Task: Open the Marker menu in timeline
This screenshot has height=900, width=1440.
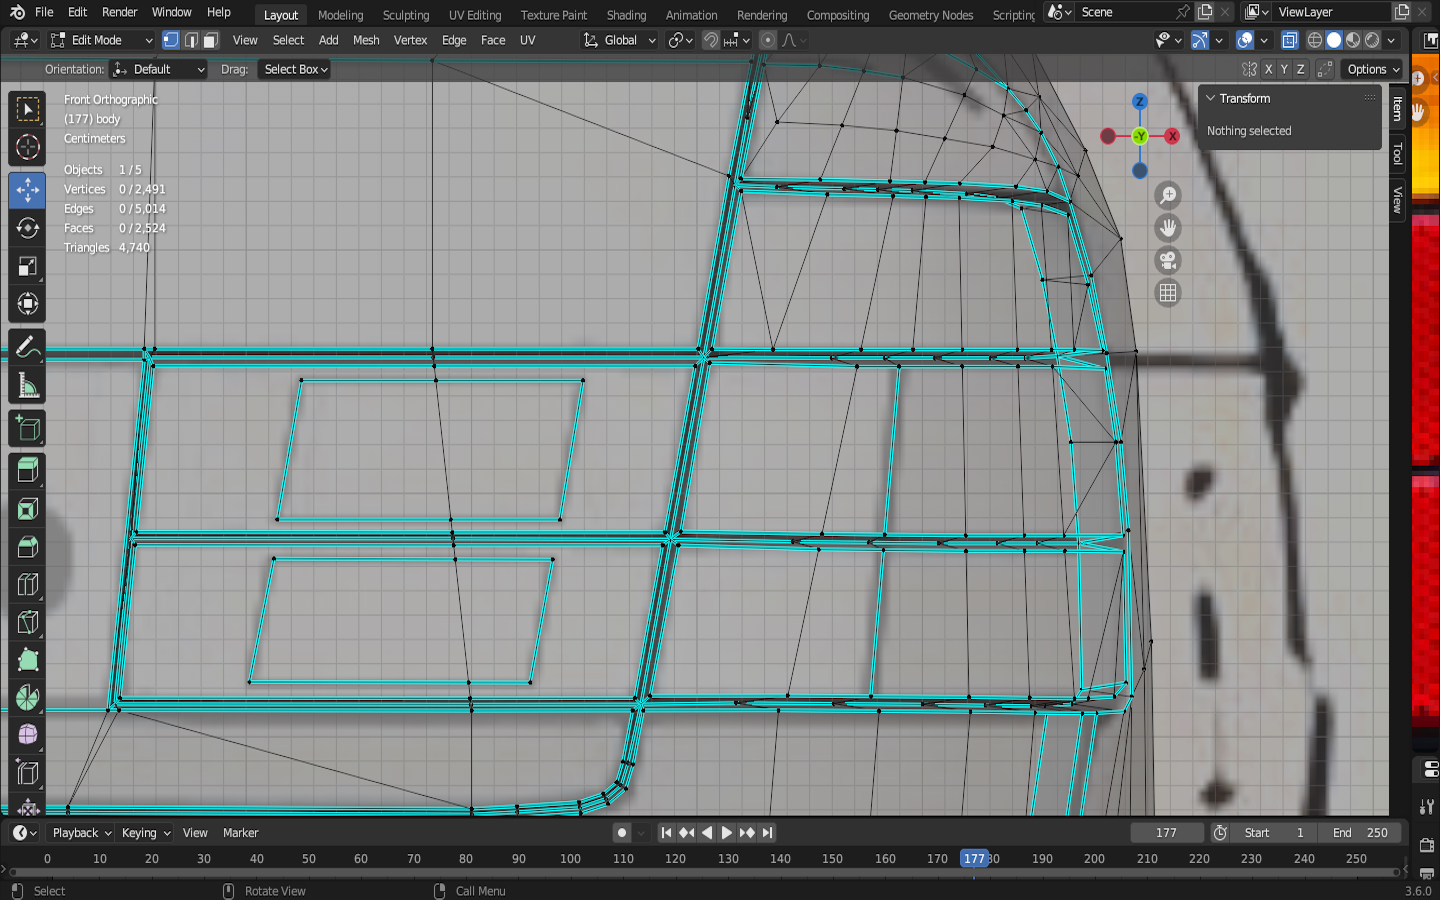Action: click(240, 833)
